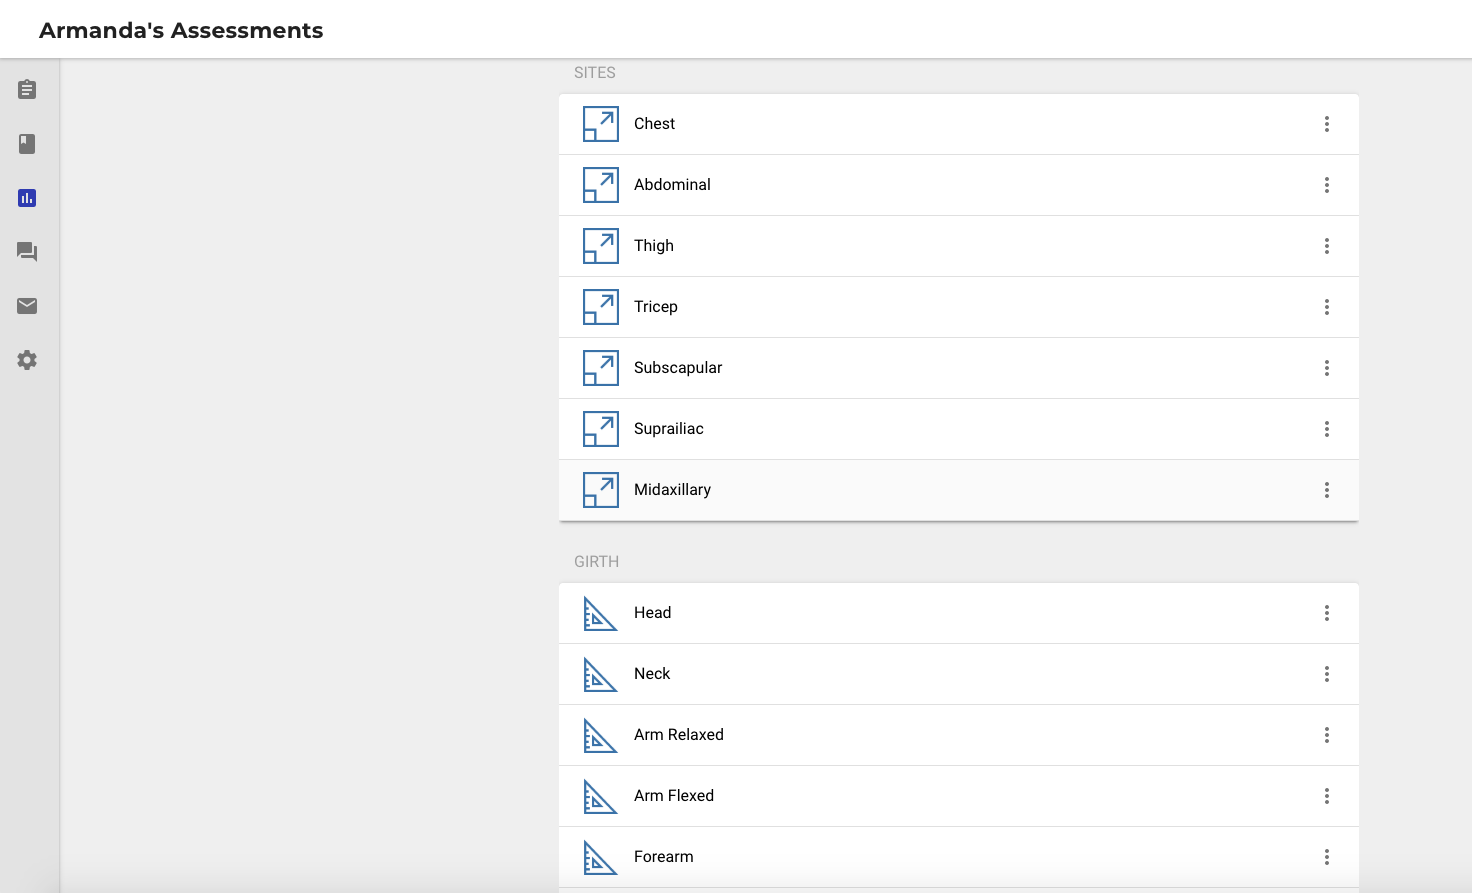Select the Head girth label
Image resolution: width=1472 pixels, height=893 pixels.
click(x=652, y=613)
